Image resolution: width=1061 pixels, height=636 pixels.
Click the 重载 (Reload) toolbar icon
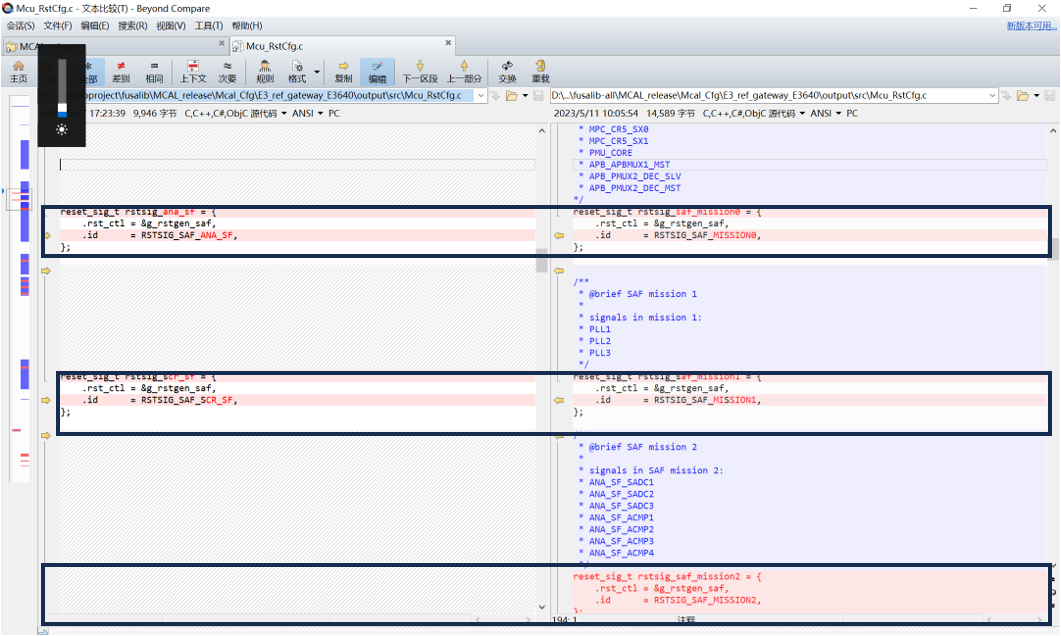pos(541,71)
